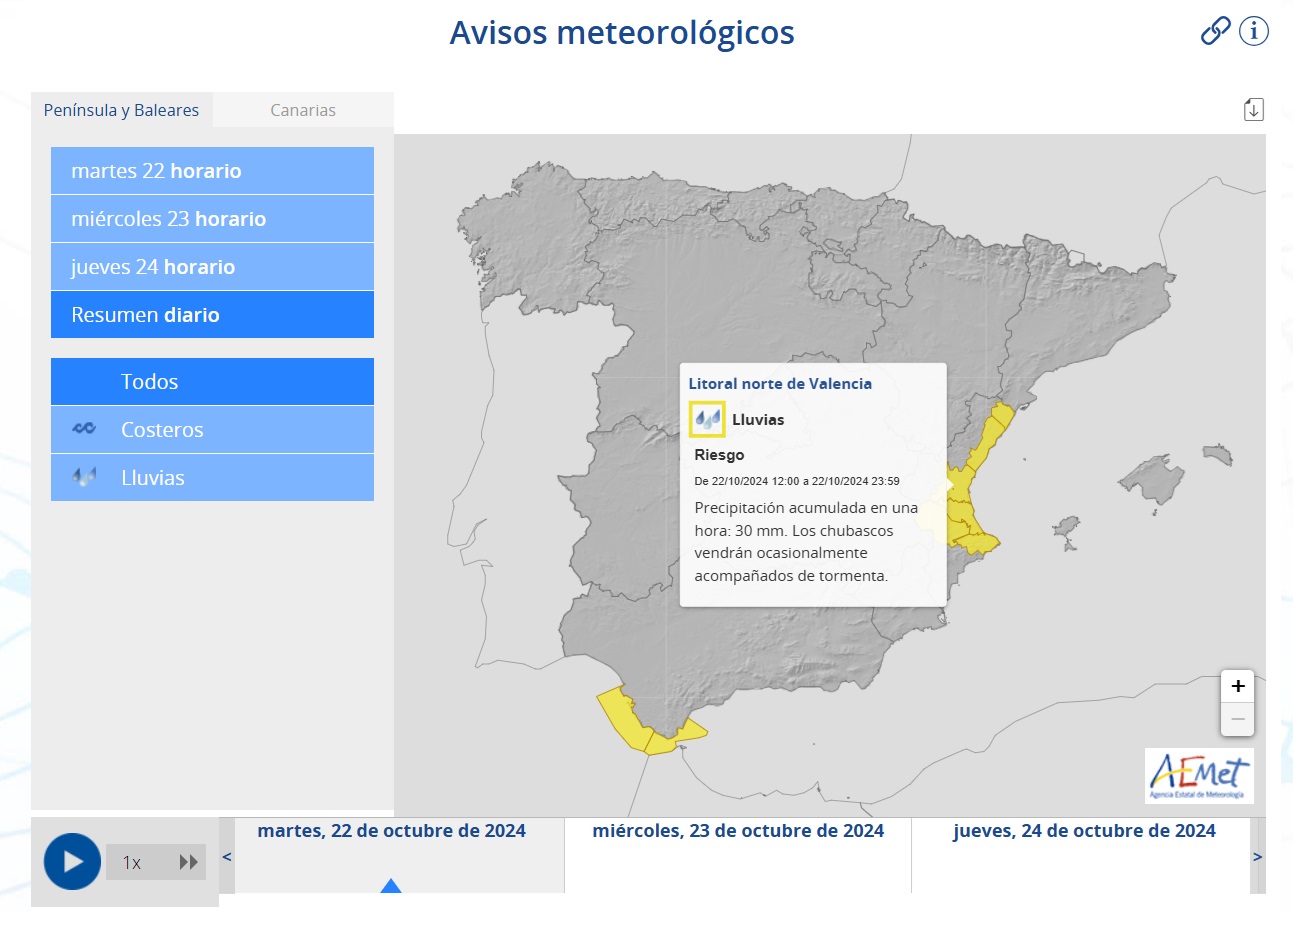The width and height of the screenshot is (1293, 930).
Task: Click the download icon above the map
Action: [1253, 108]
